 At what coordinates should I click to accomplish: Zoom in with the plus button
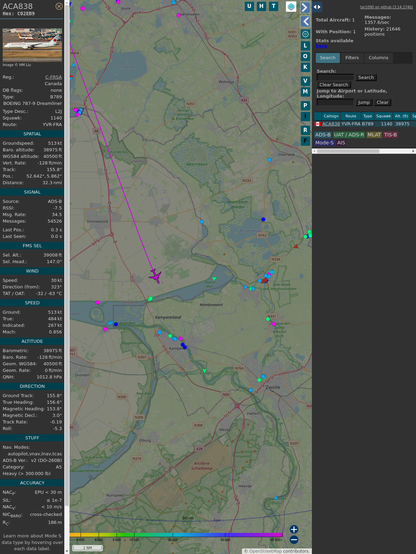(294, 529)
